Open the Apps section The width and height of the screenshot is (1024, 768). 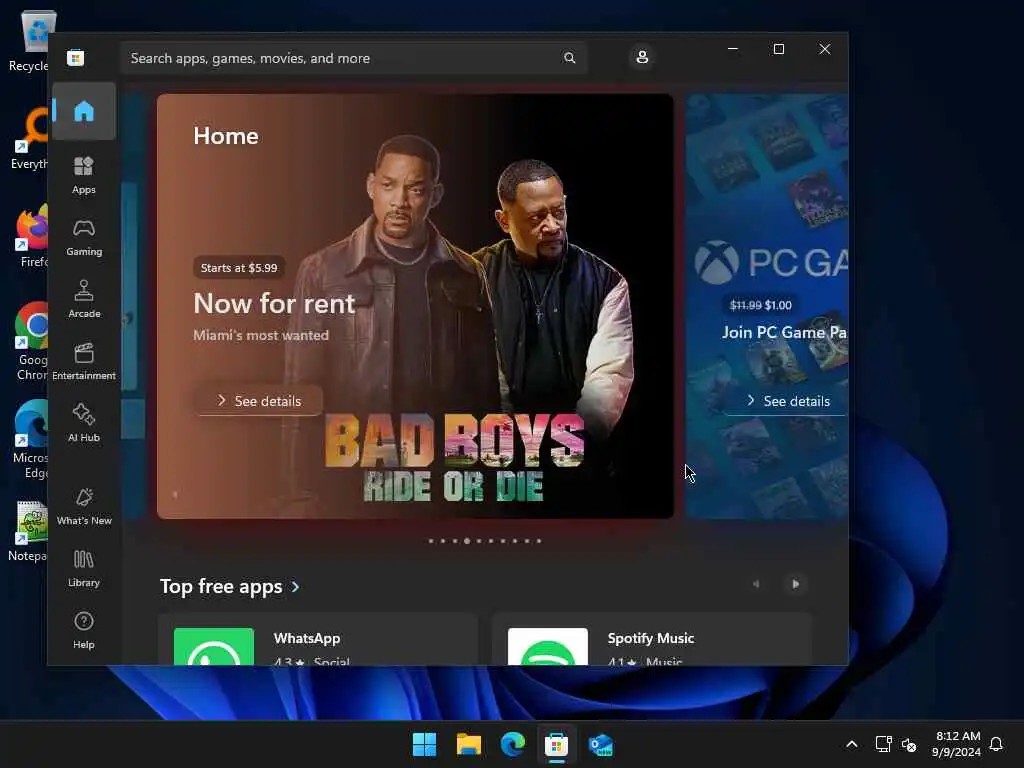[84, 175]
